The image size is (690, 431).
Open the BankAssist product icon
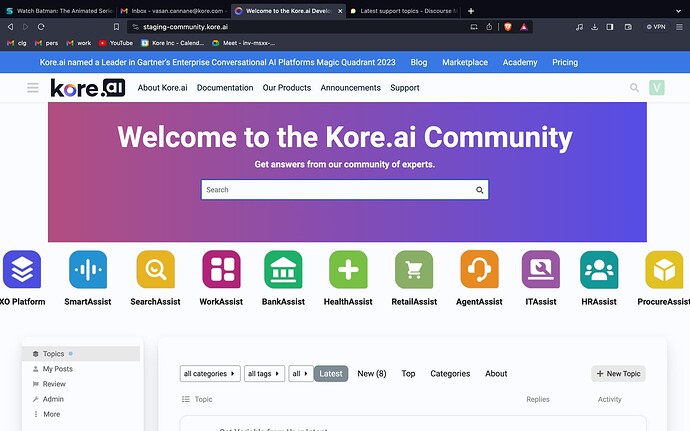click(283, 269)
